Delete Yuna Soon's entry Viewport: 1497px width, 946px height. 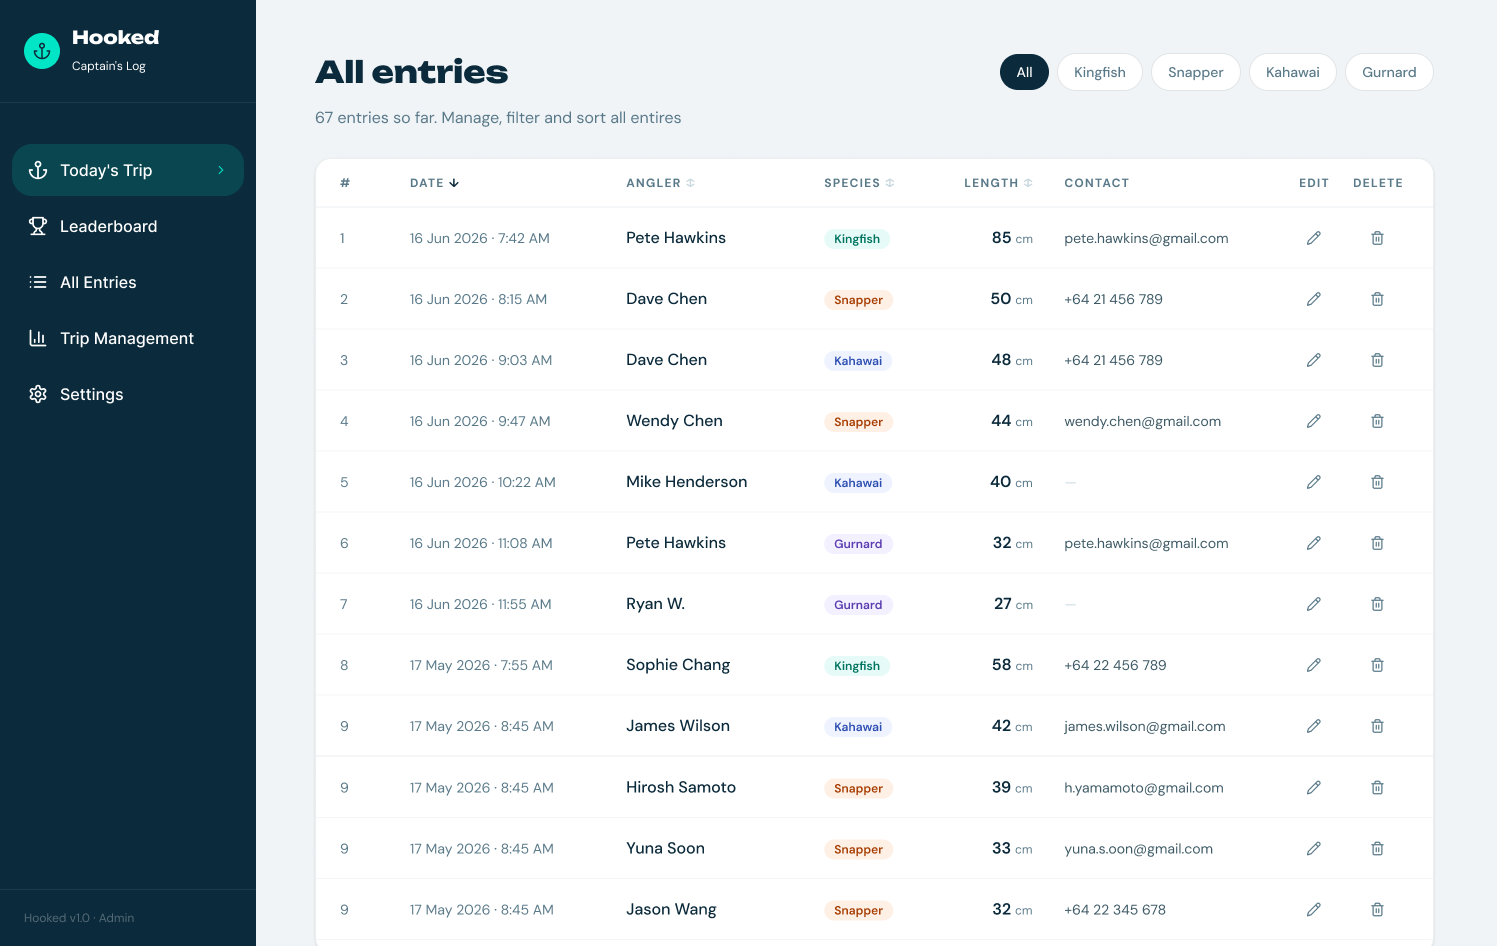pyautogui.click(x=1377, y=849)
